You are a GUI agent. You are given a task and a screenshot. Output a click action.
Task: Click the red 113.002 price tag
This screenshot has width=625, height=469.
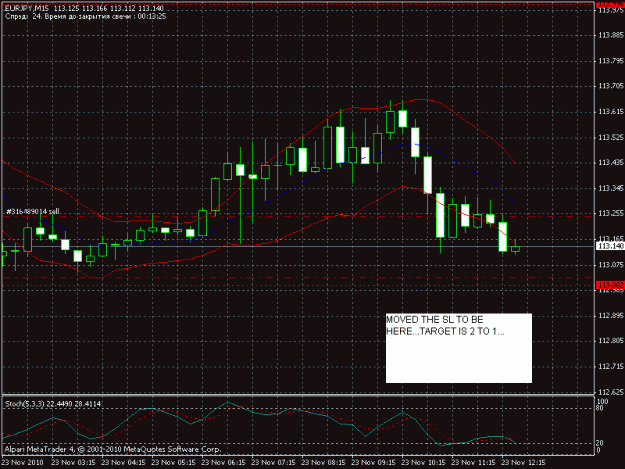[610, 285]
